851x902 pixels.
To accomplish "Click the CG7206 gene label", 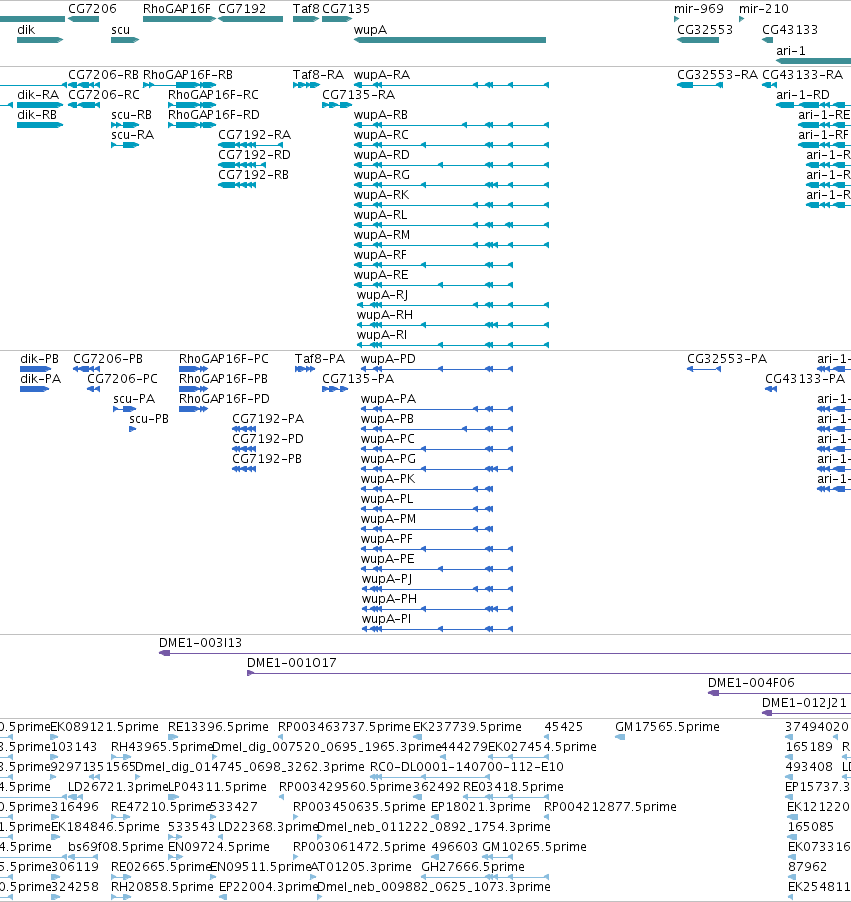I will pos(92,9).
